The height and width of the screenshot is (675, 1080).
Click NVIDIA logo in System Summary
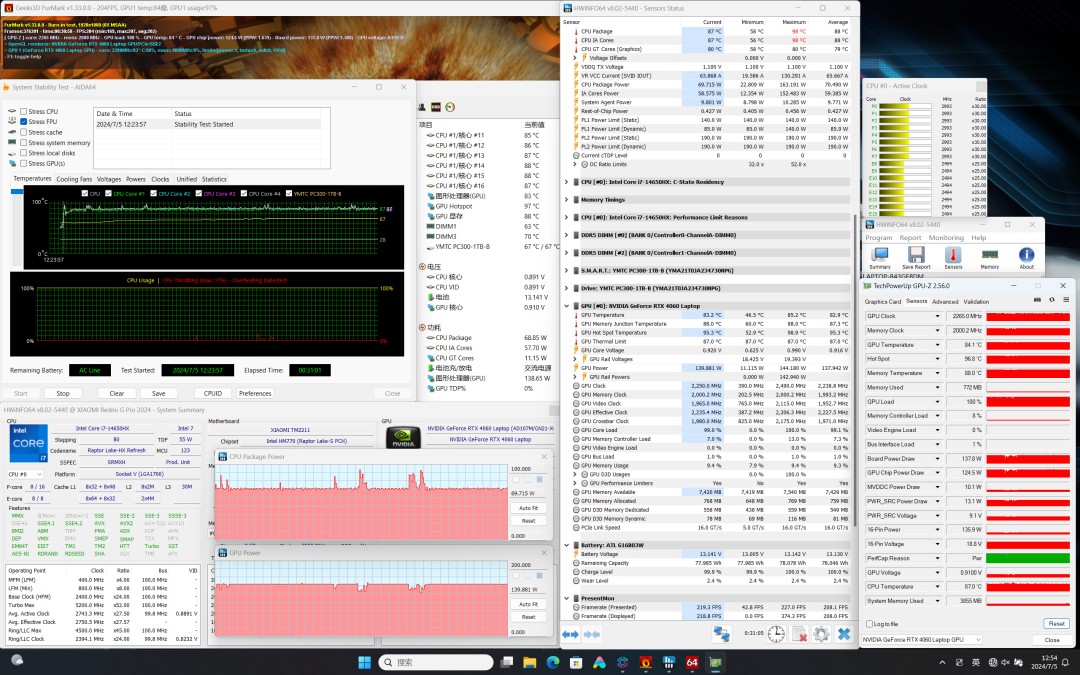click(404, 439)
